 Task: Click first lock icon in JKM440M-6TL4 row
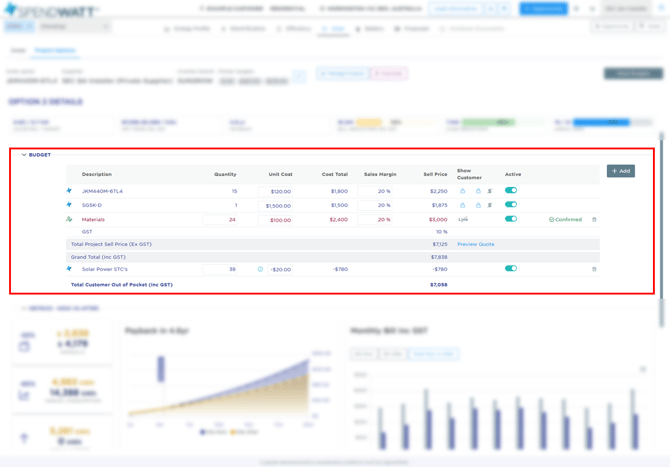[x=462, y=191]
